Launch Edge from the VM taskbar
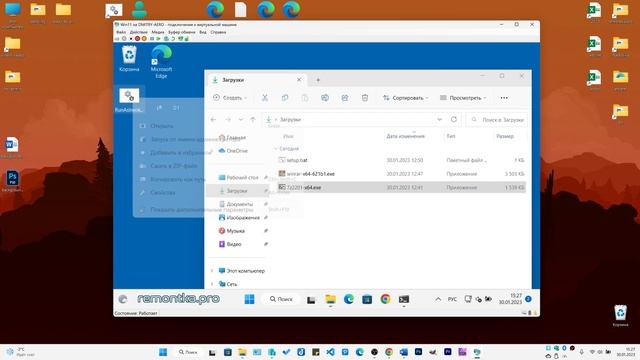 [349, 299]
